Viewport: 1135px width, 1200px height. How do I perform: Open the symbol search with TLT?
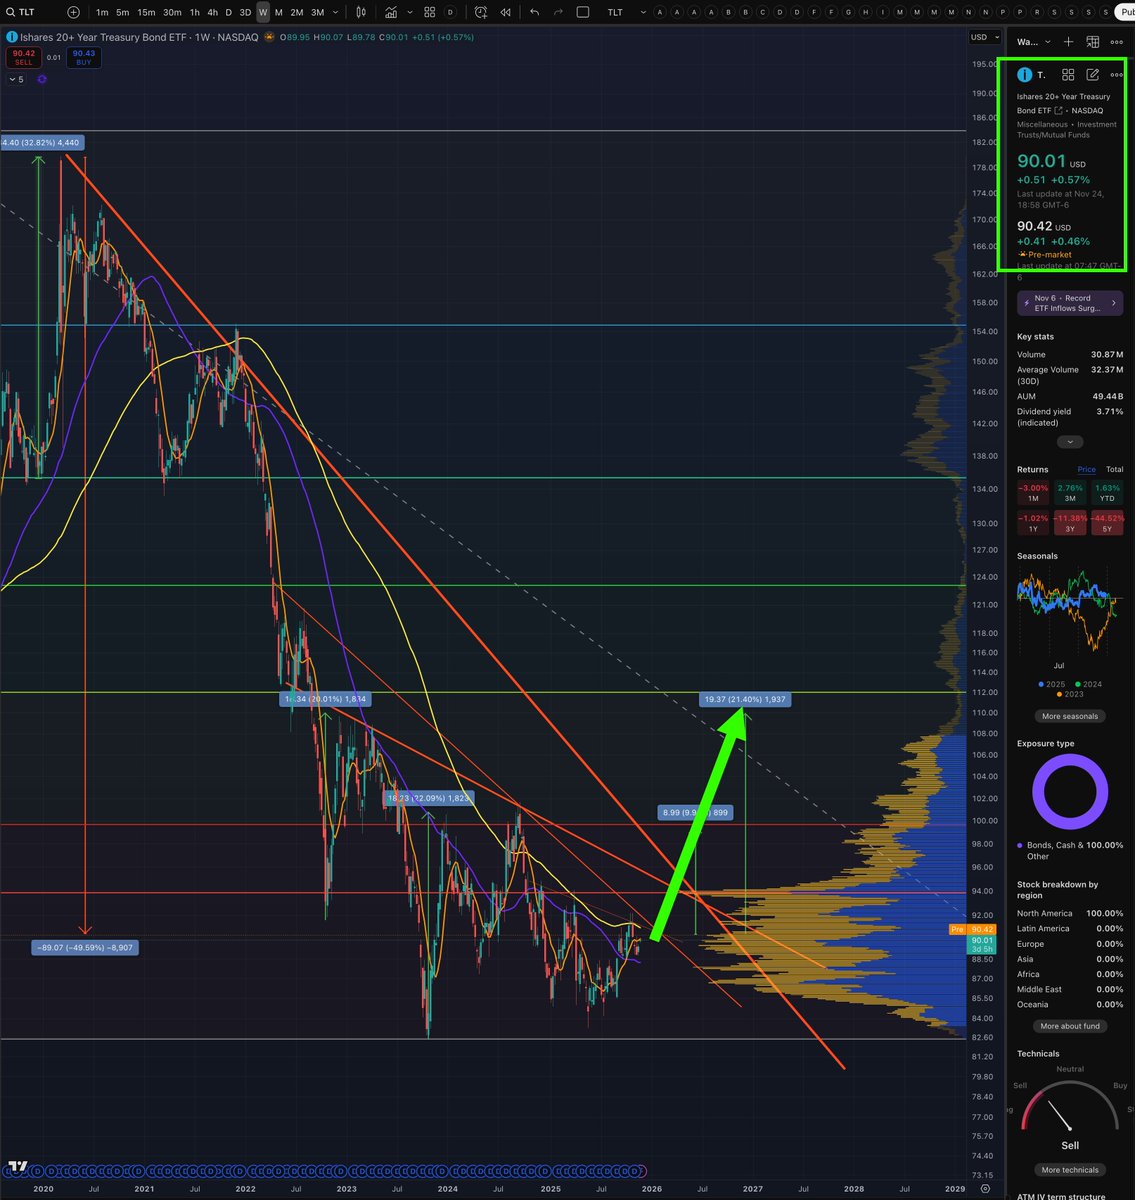pos(20,12)
